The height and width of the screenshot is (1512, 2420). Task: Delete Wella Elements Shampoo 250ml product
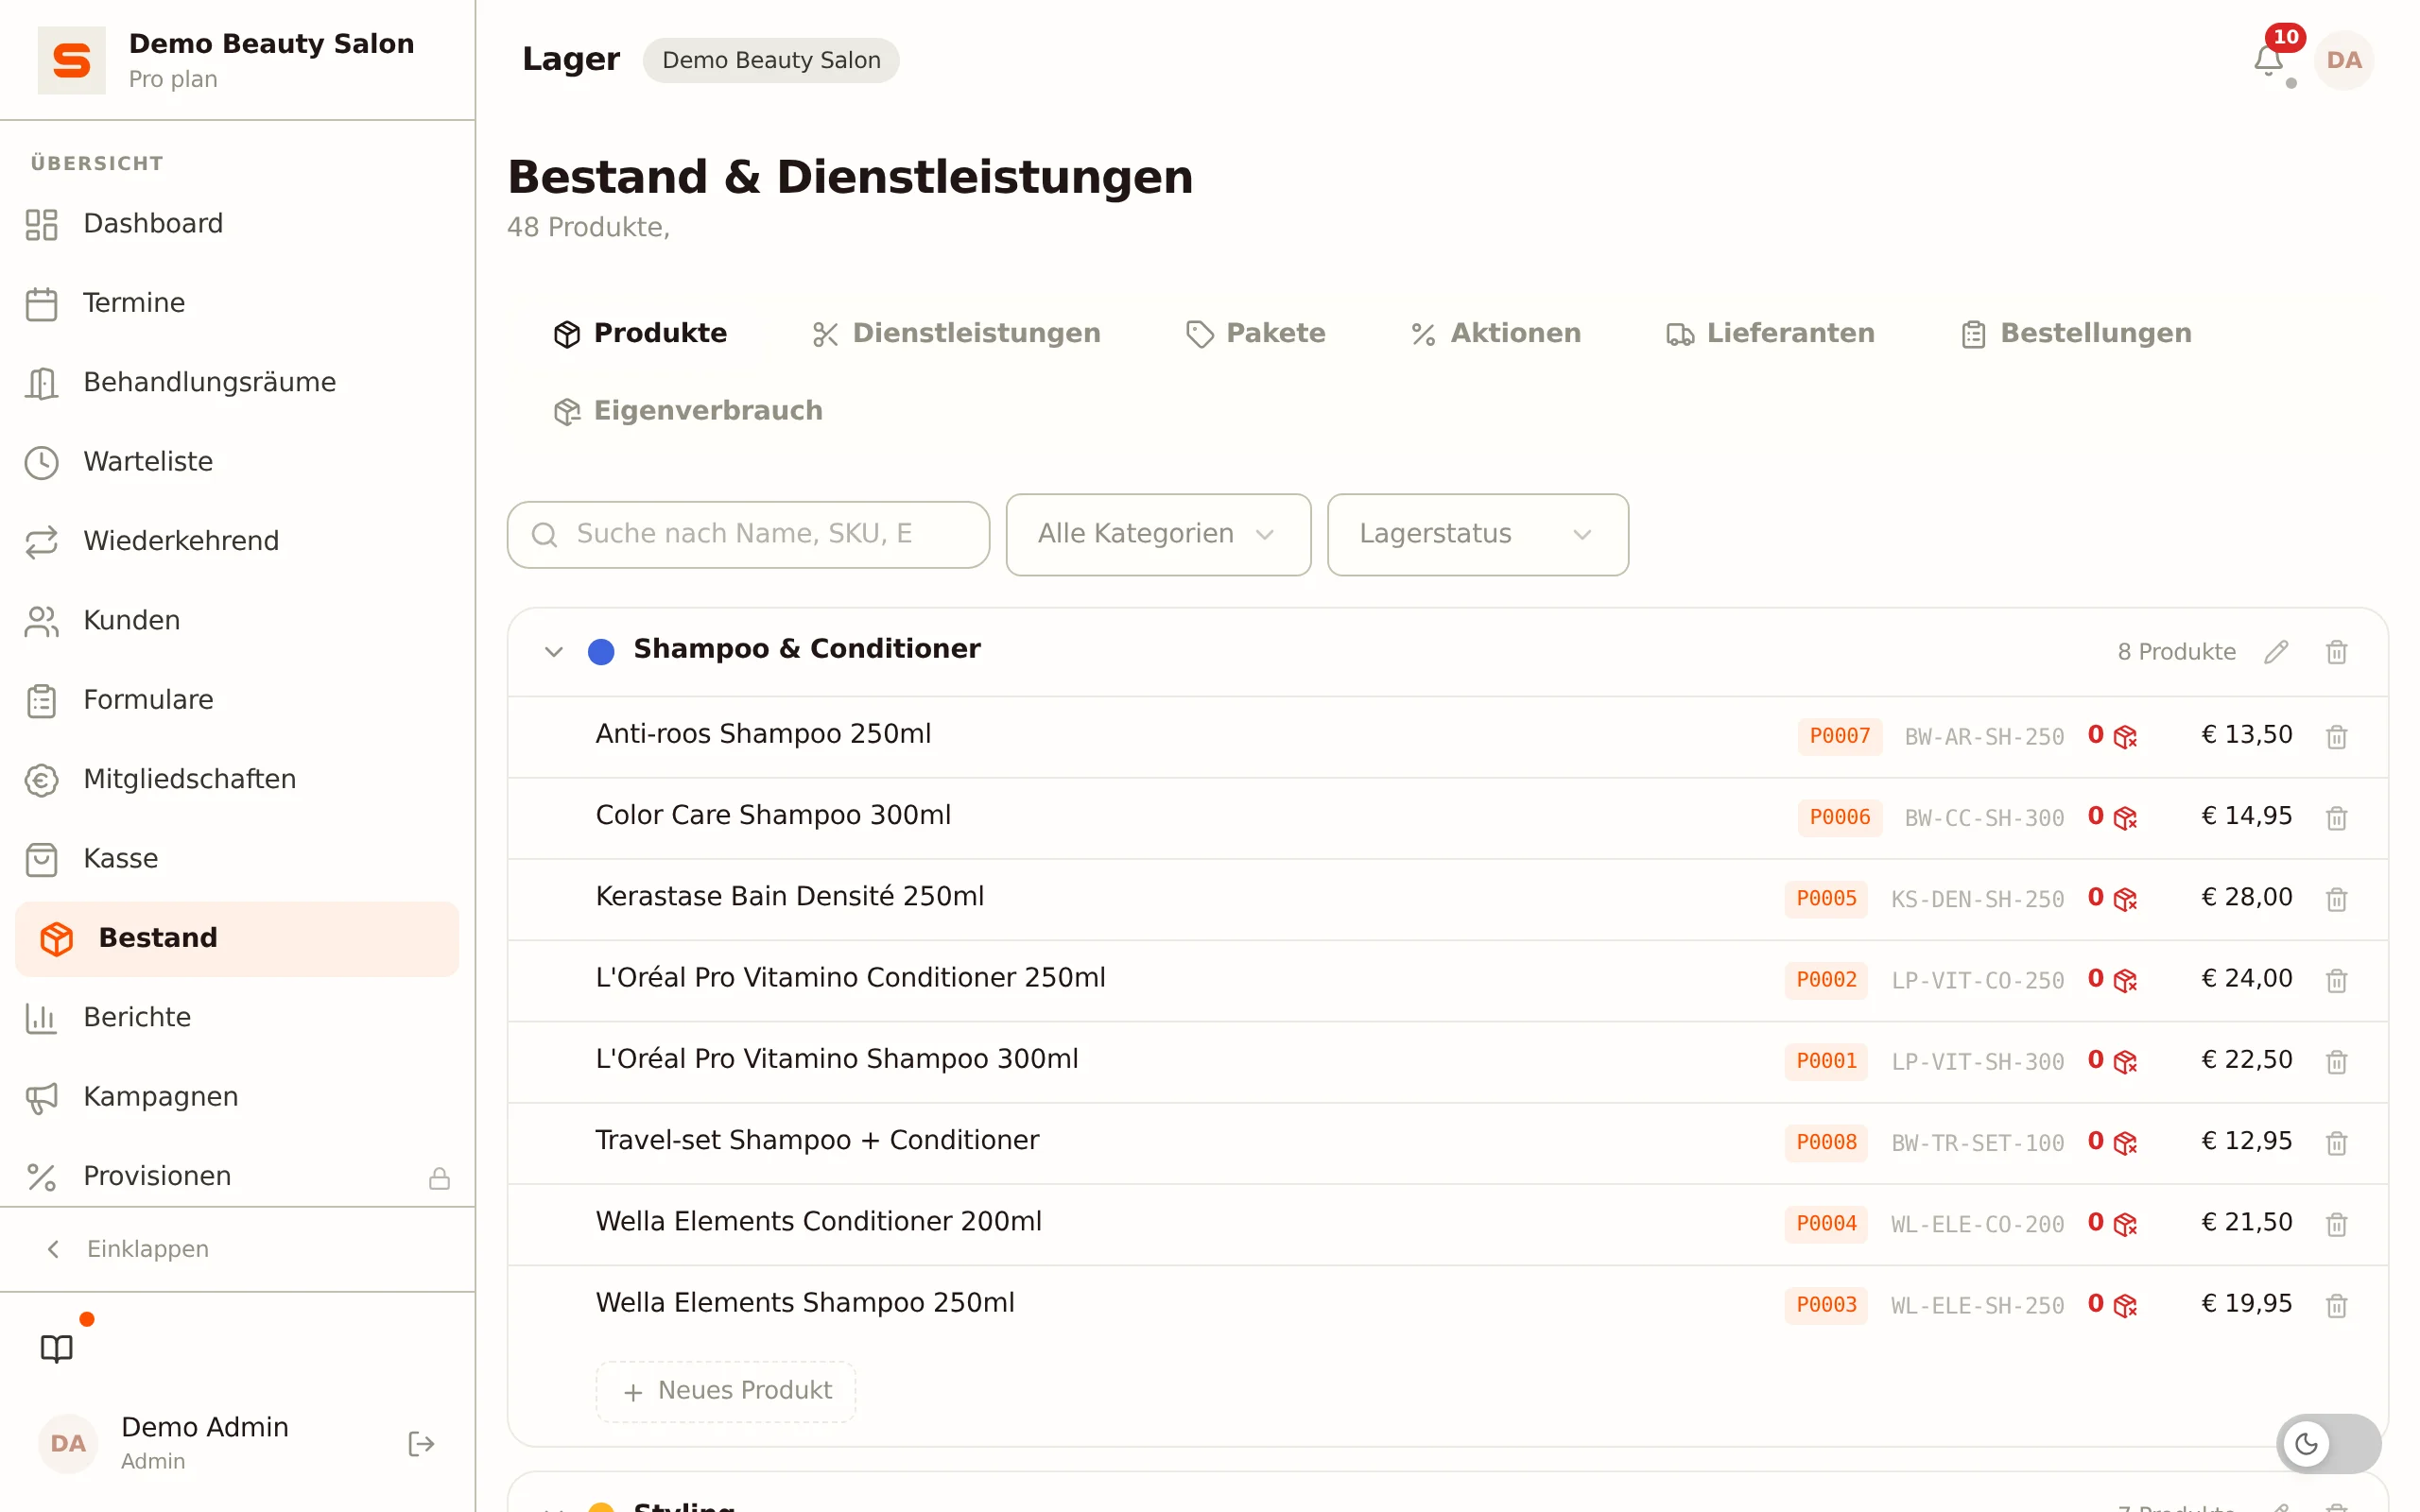(x=2336, y=1305)
